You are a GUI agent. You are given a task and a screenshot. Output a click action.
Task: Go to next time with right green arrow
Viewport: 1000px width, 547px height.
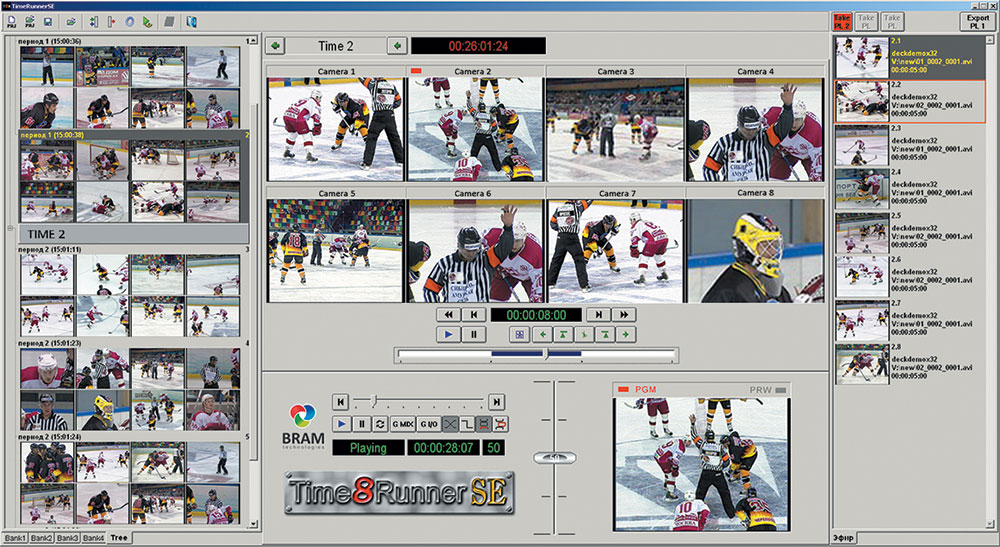pos(397,46)
